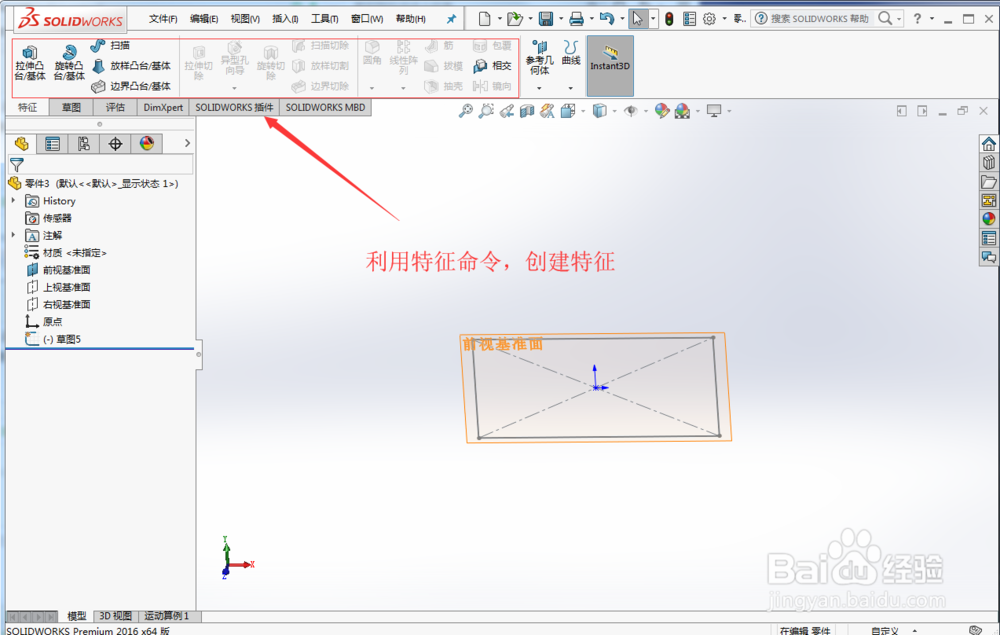
Task: Undo the last action via toolbar
Action: [x=607, y=19]
